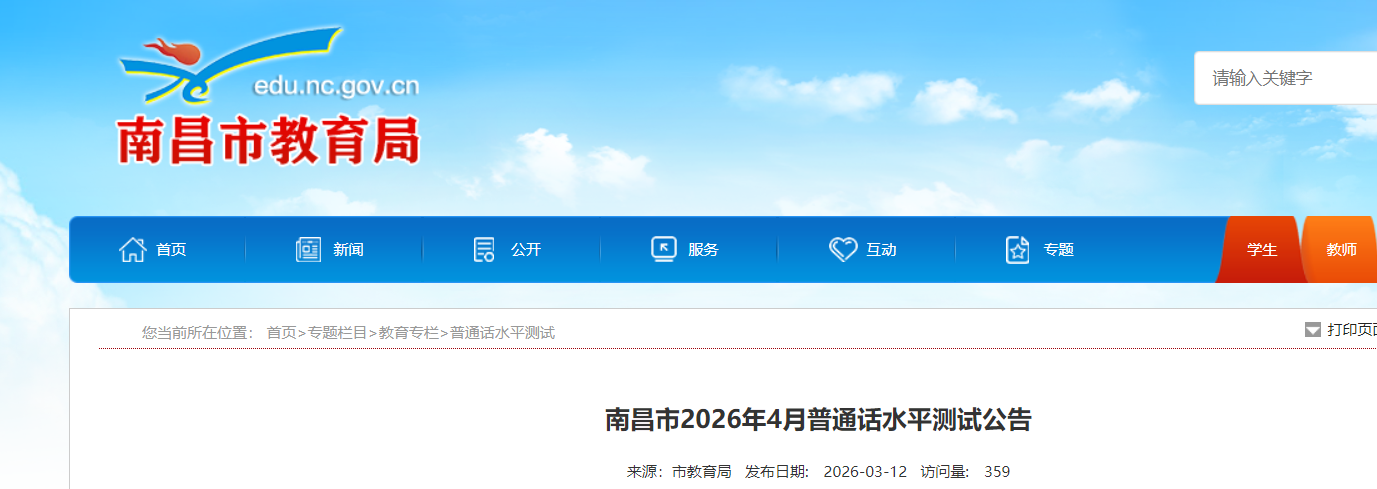Click the monitor icon beside 服务
Image resolution: width=1377 pixels, height=489 pixels.
(x=663, y=249)
